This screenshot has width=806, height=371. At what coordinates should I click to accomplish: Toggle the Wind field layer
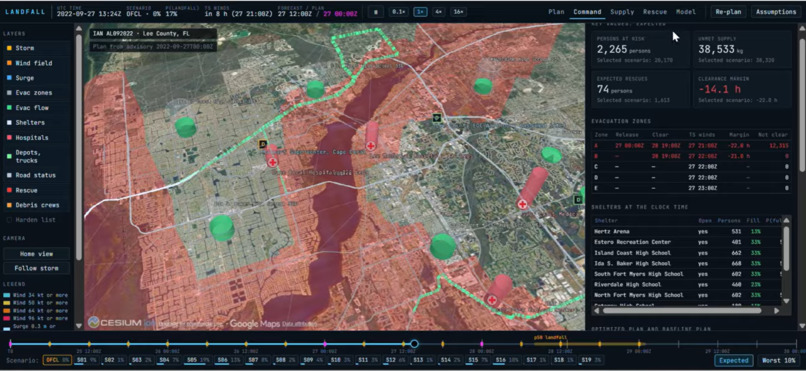[x=36, y=63]
